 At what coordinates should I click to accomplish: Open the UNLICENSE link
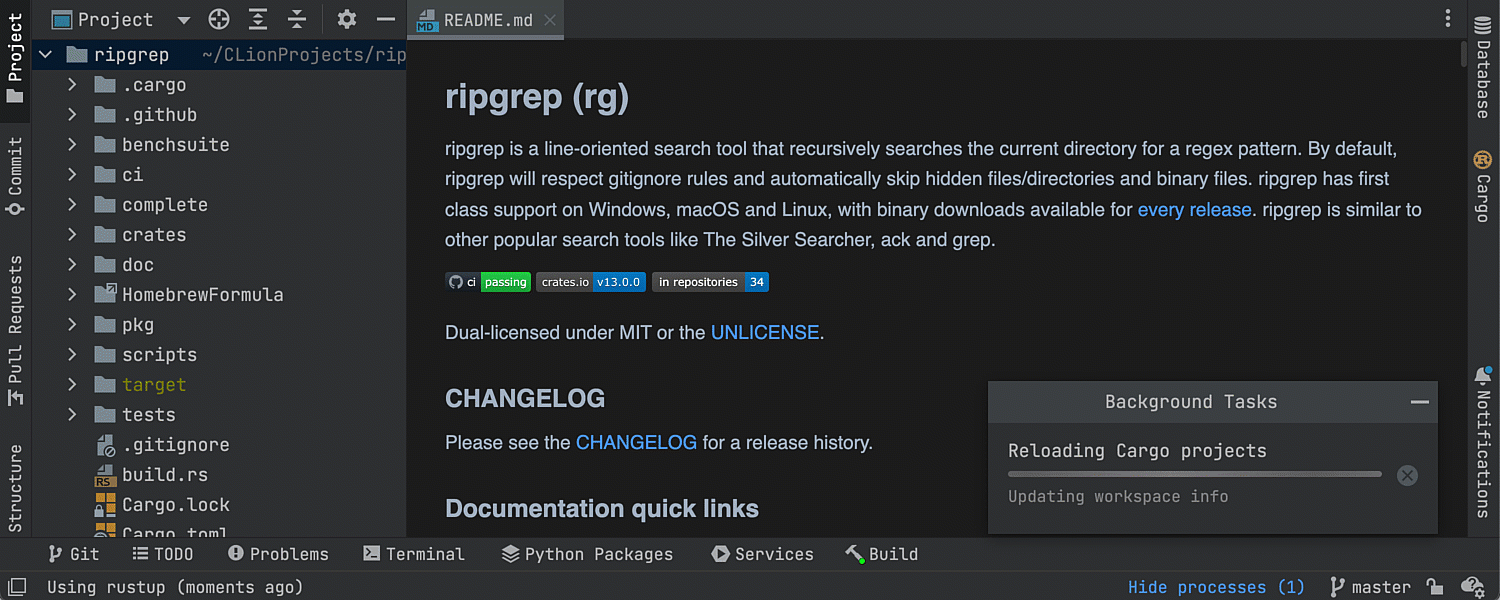(765, 333)
